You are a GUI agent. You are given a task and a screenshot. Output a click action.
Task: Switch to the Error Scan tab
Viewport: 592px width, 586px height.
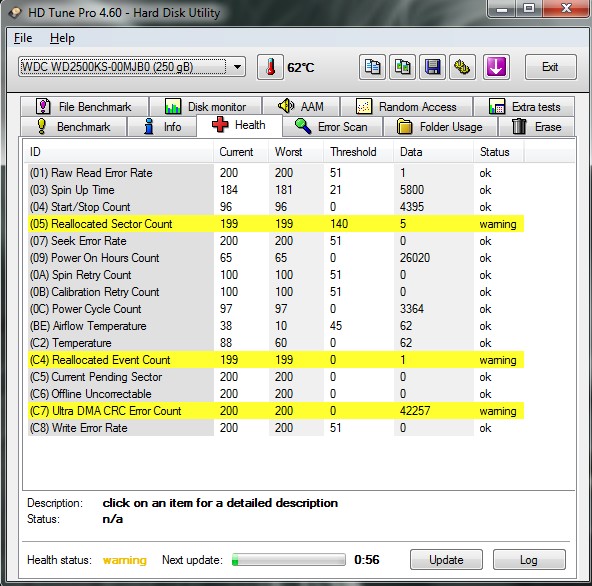tap(332, 126)
